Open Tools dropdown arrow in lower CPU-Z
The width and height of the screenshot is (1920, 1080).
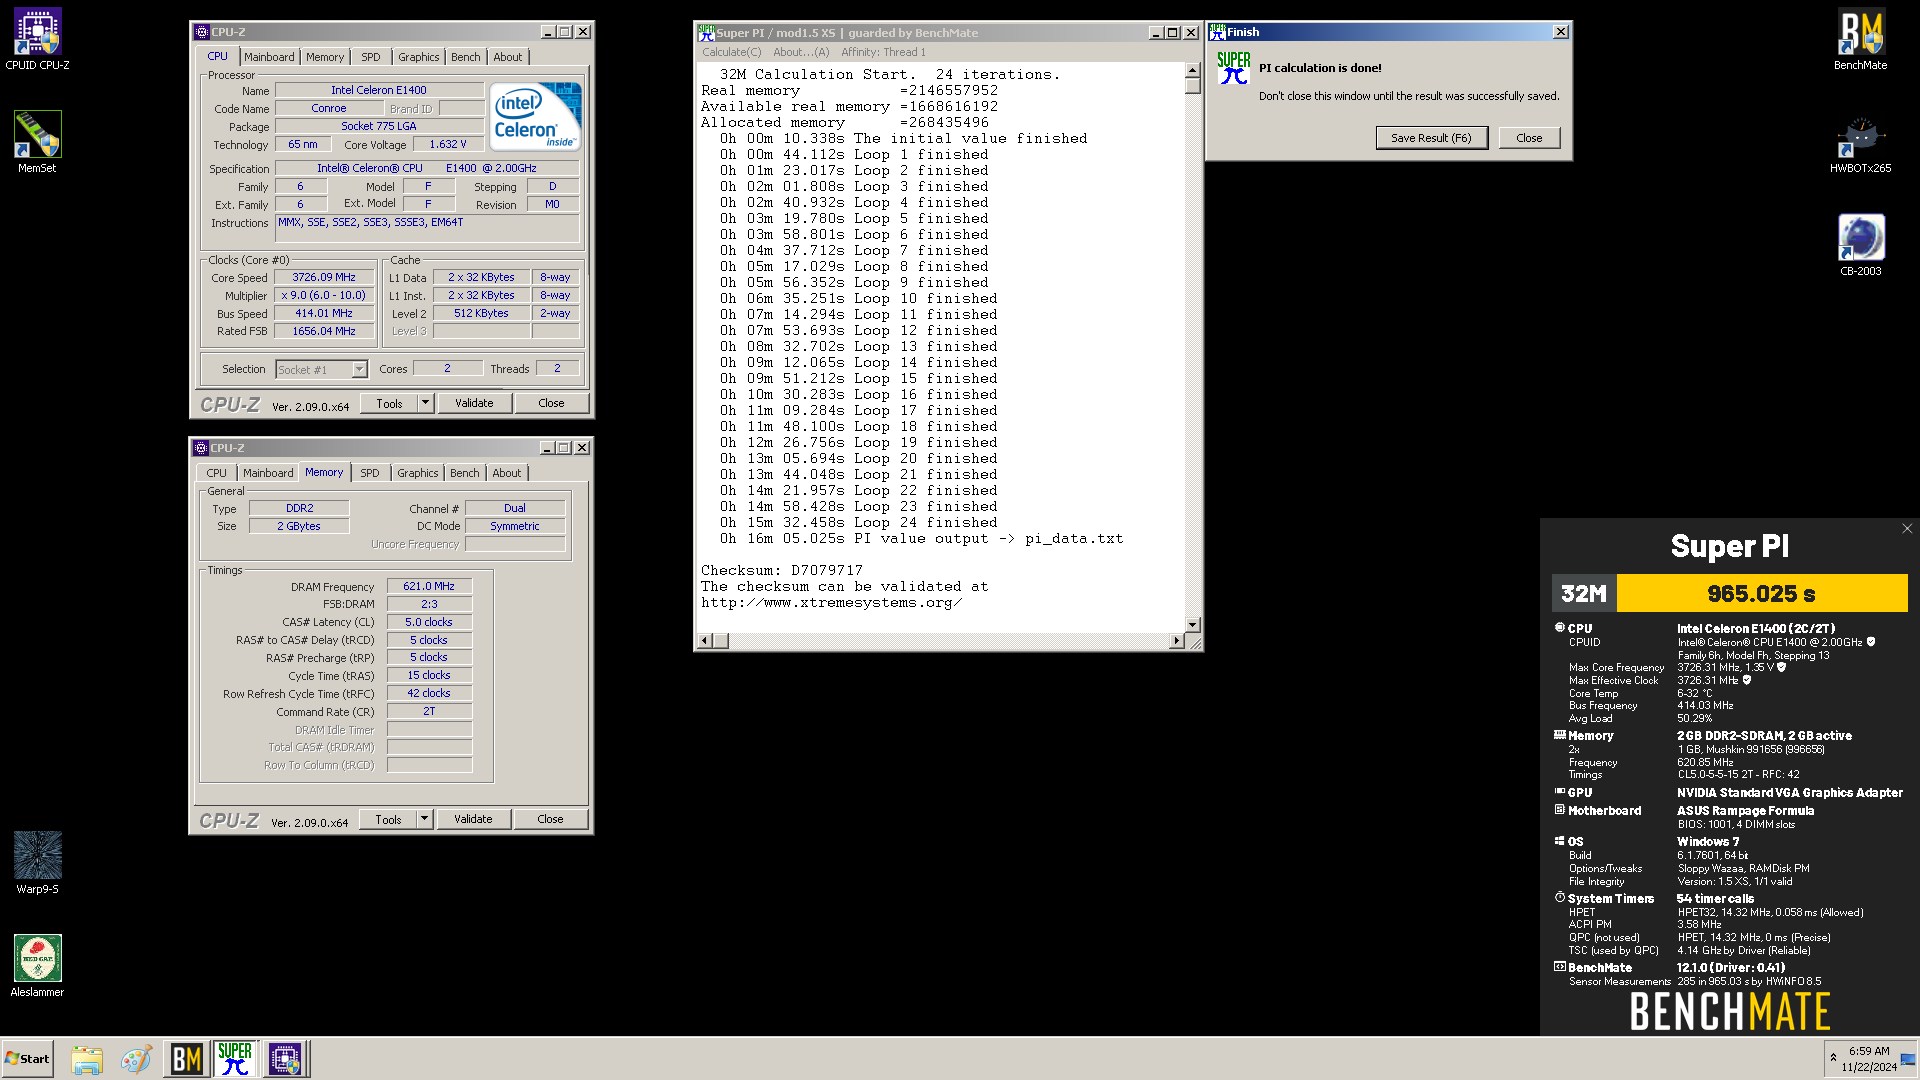click(x=424, y=819)
